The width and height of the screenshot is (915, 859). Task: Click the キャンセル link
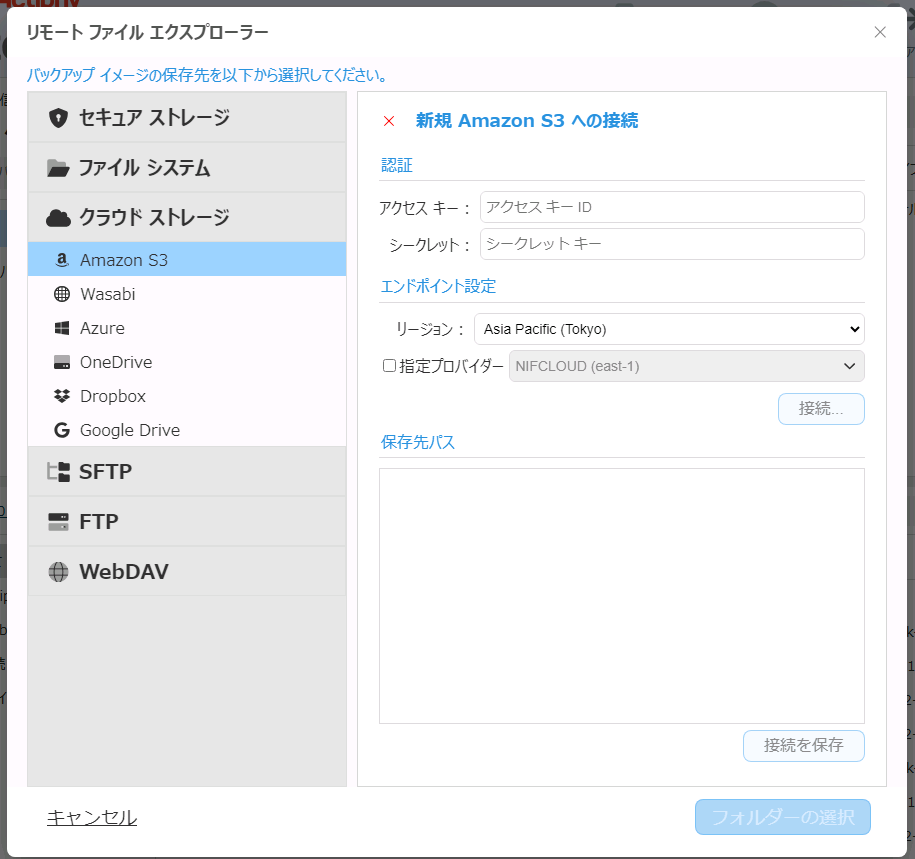92,817
